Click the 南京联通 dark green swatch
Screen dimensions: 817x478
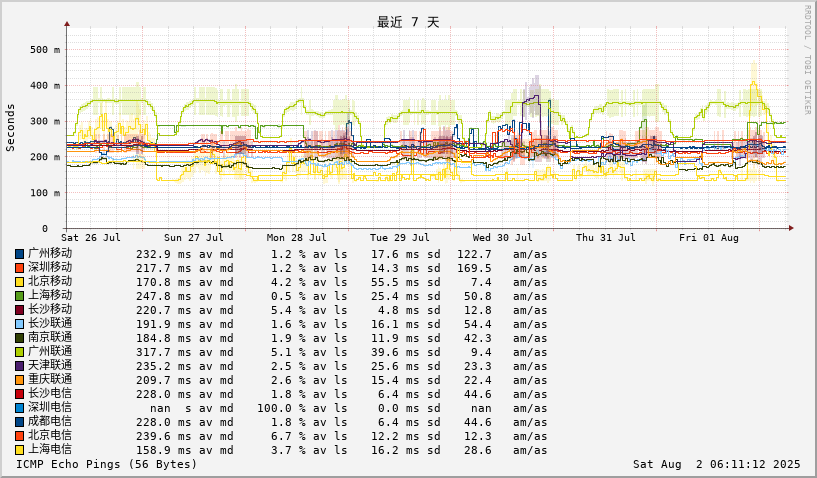(19, 339)
